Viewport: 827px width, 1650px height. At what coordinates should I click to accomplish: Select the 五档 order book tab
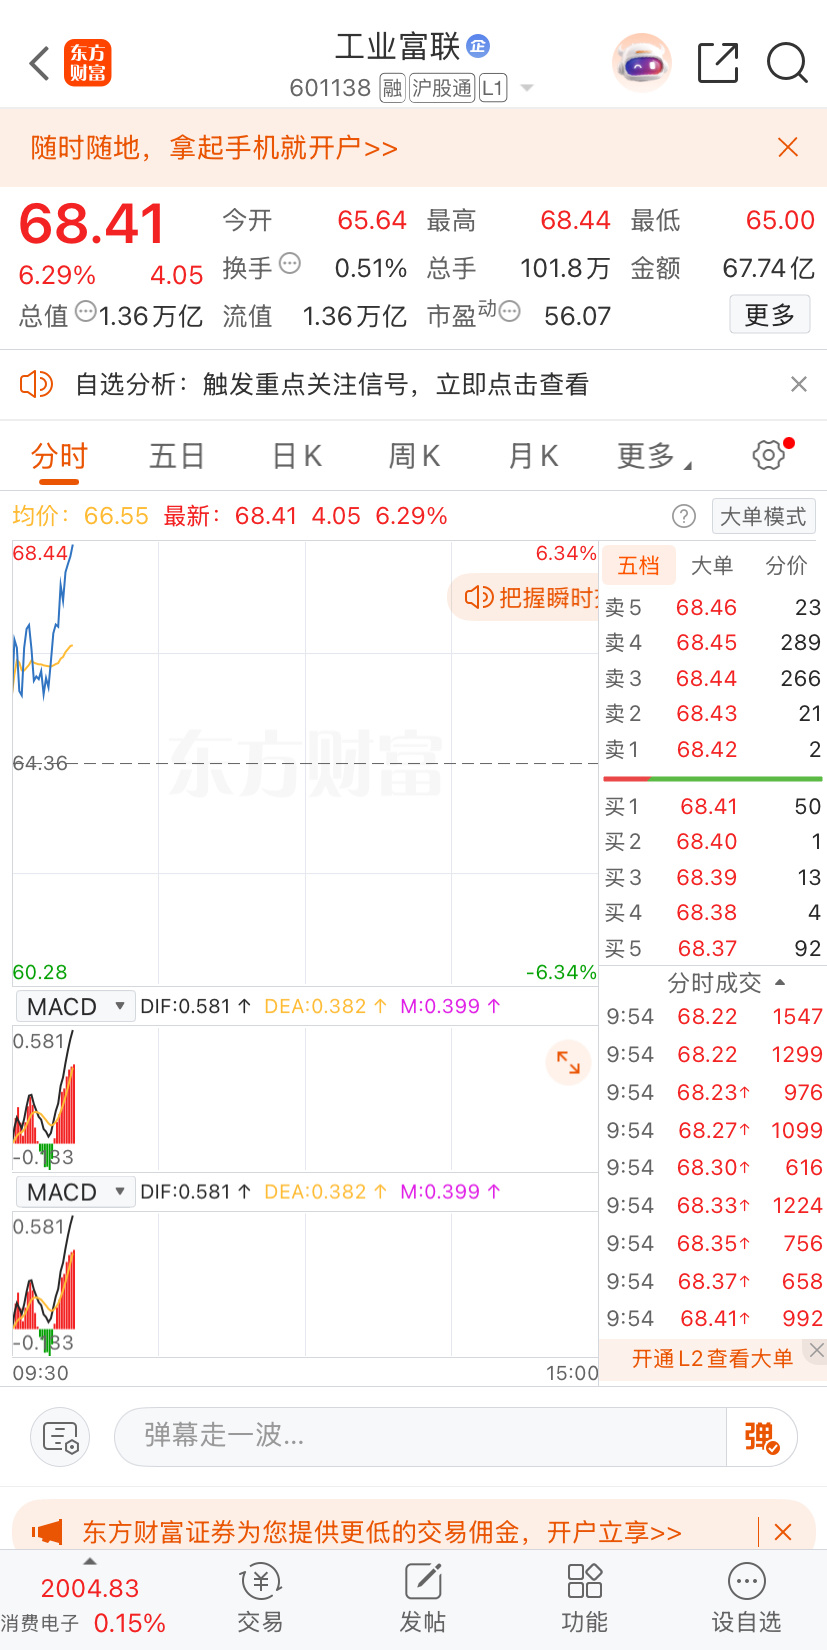coord(638,565)
